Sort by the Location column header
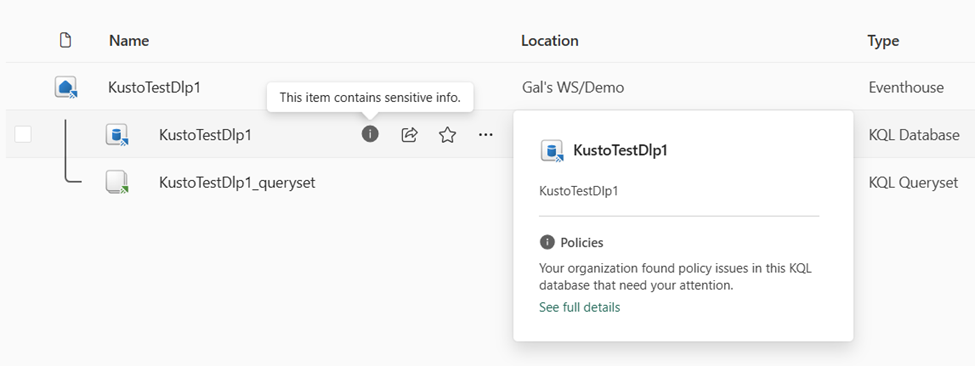This screenshot has width=975, height=366. (x=550, y=40)
